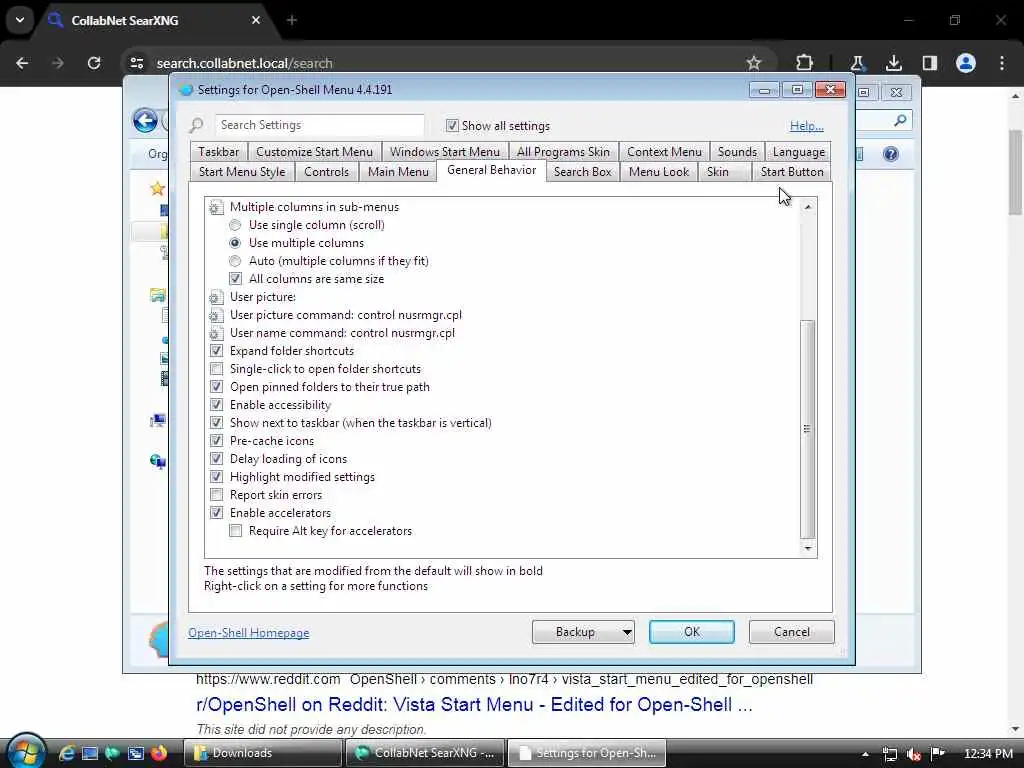Toggle Show next to taskbar checkbox
This screenshot has height=768, width=1024.
pyautogui.click(x=217, y=423)
